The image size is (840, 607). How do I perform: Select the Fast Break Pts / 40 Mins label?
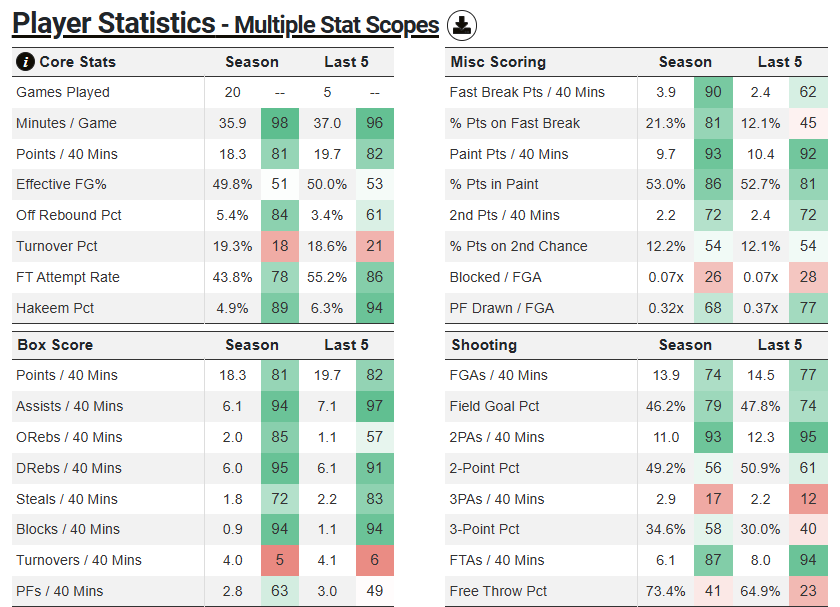tap(527, 92)
